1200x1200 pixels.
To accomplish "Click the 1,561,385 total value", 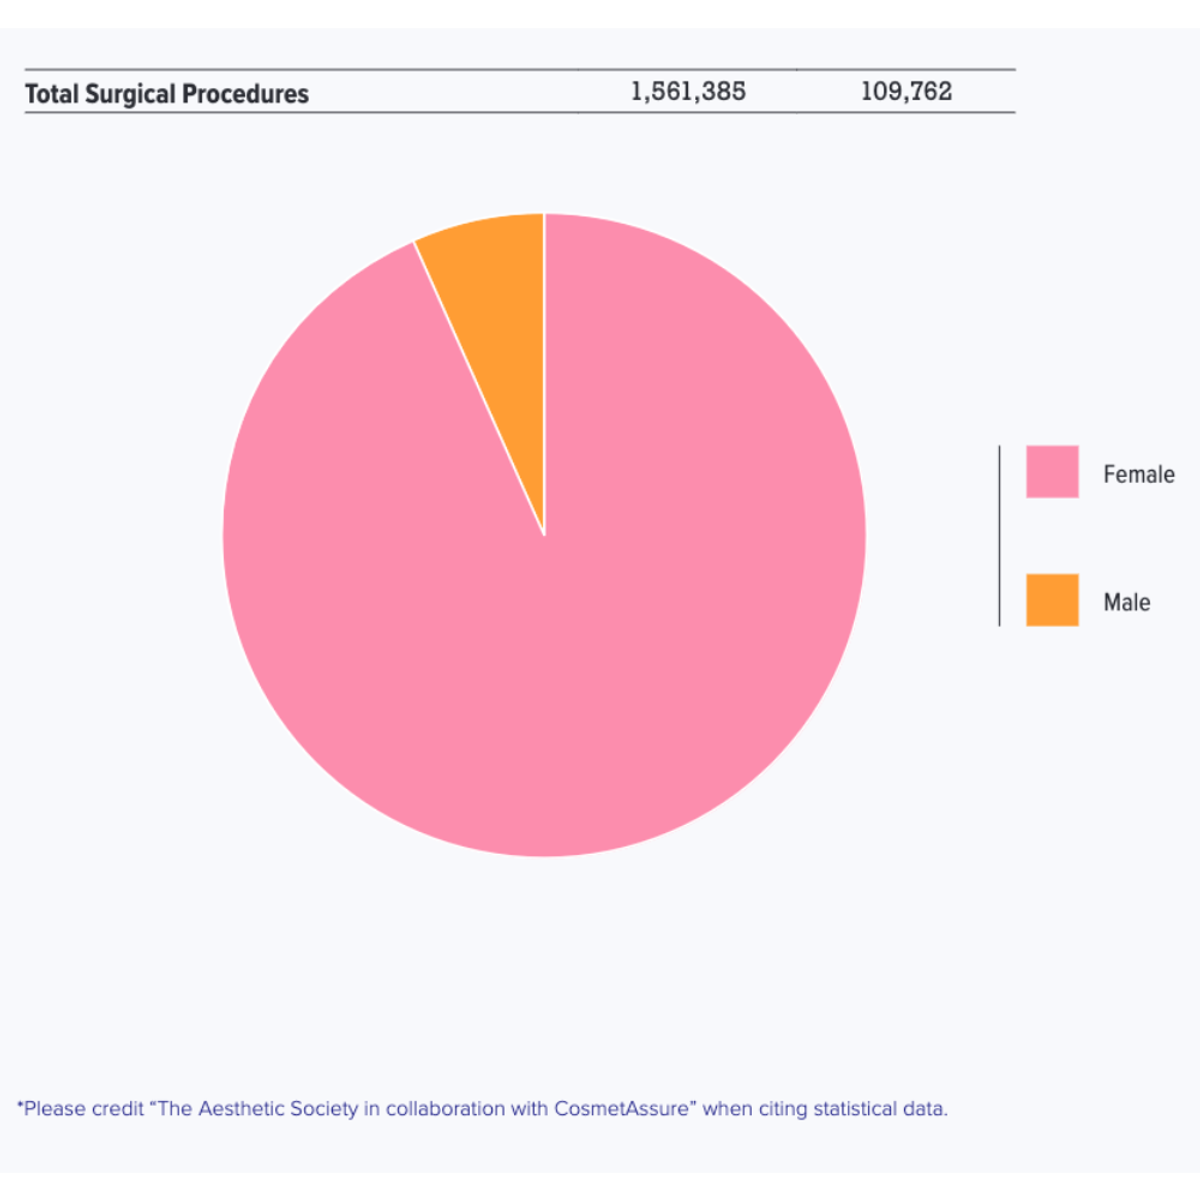I will (688, 91).
